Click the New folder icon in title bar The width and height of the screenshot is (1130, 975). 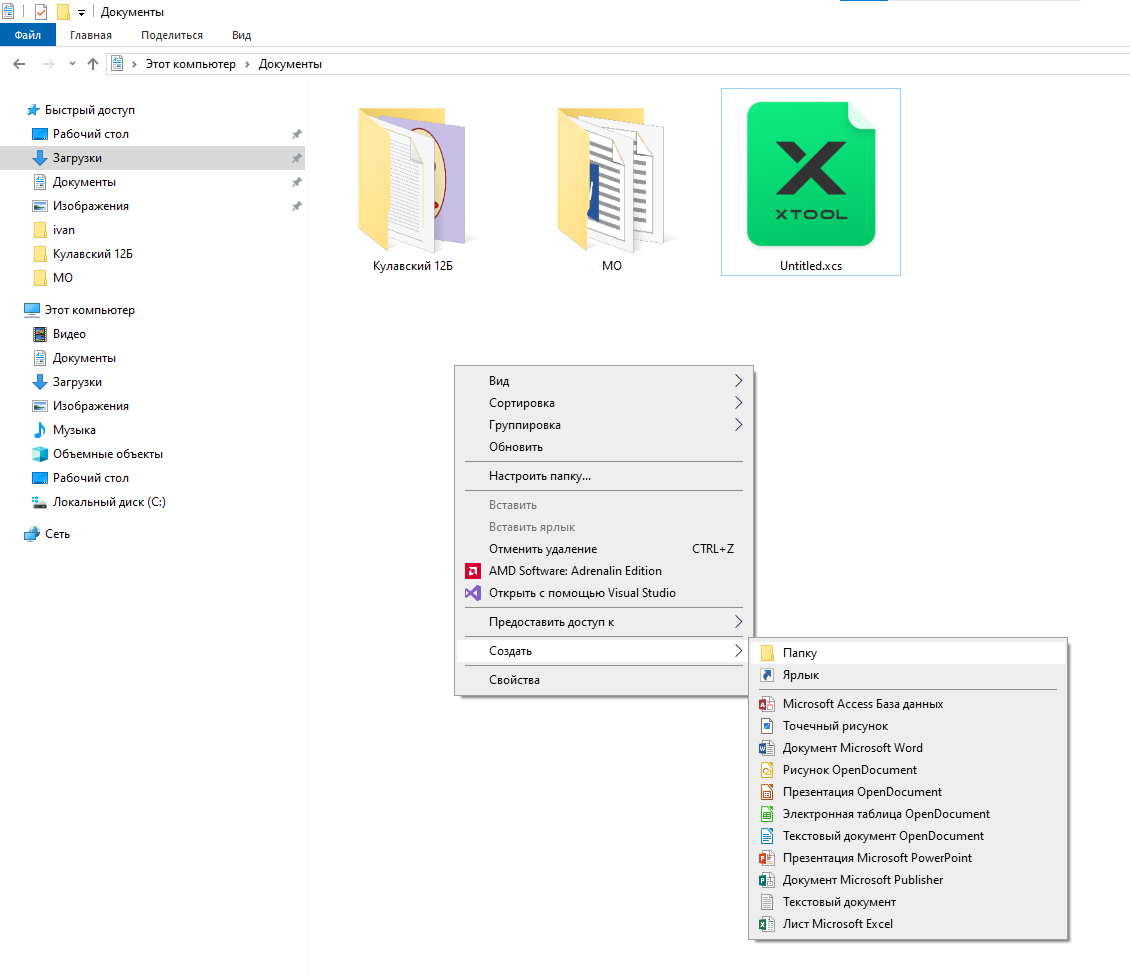coord(63,12)
